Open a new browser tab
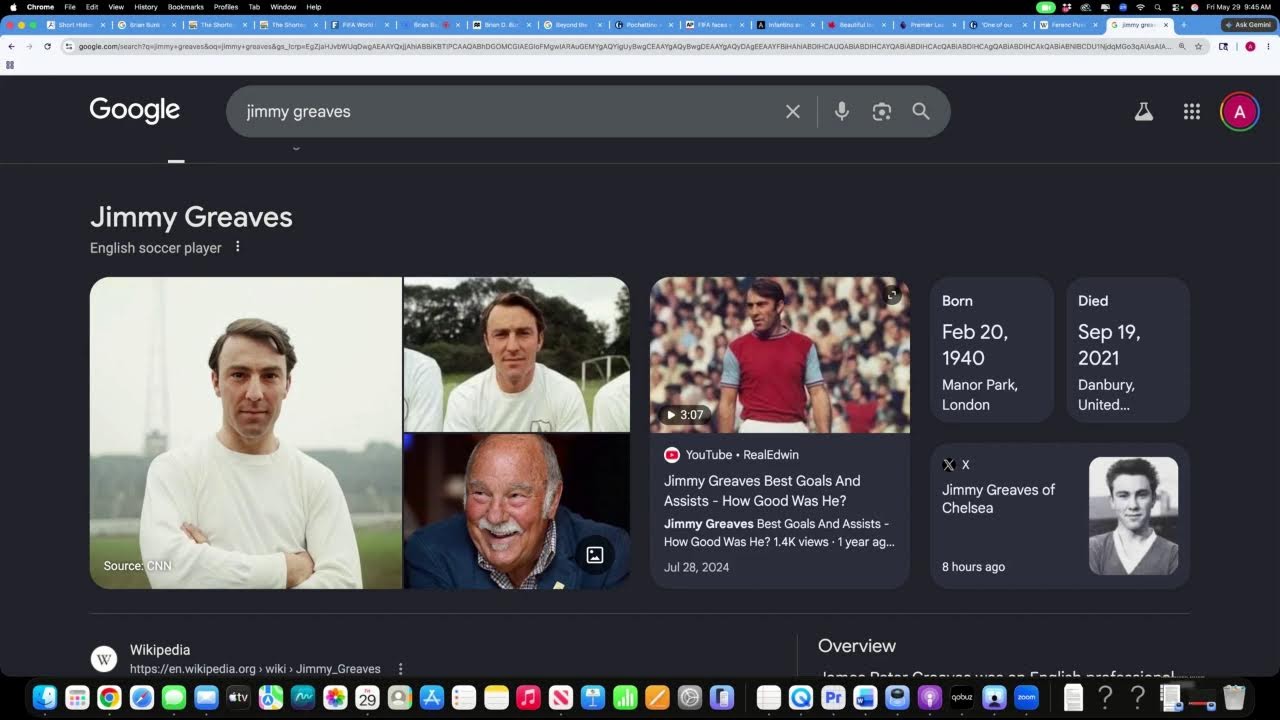The width and height of the screenshot is (1280, 720). [x=1184, y=24]
